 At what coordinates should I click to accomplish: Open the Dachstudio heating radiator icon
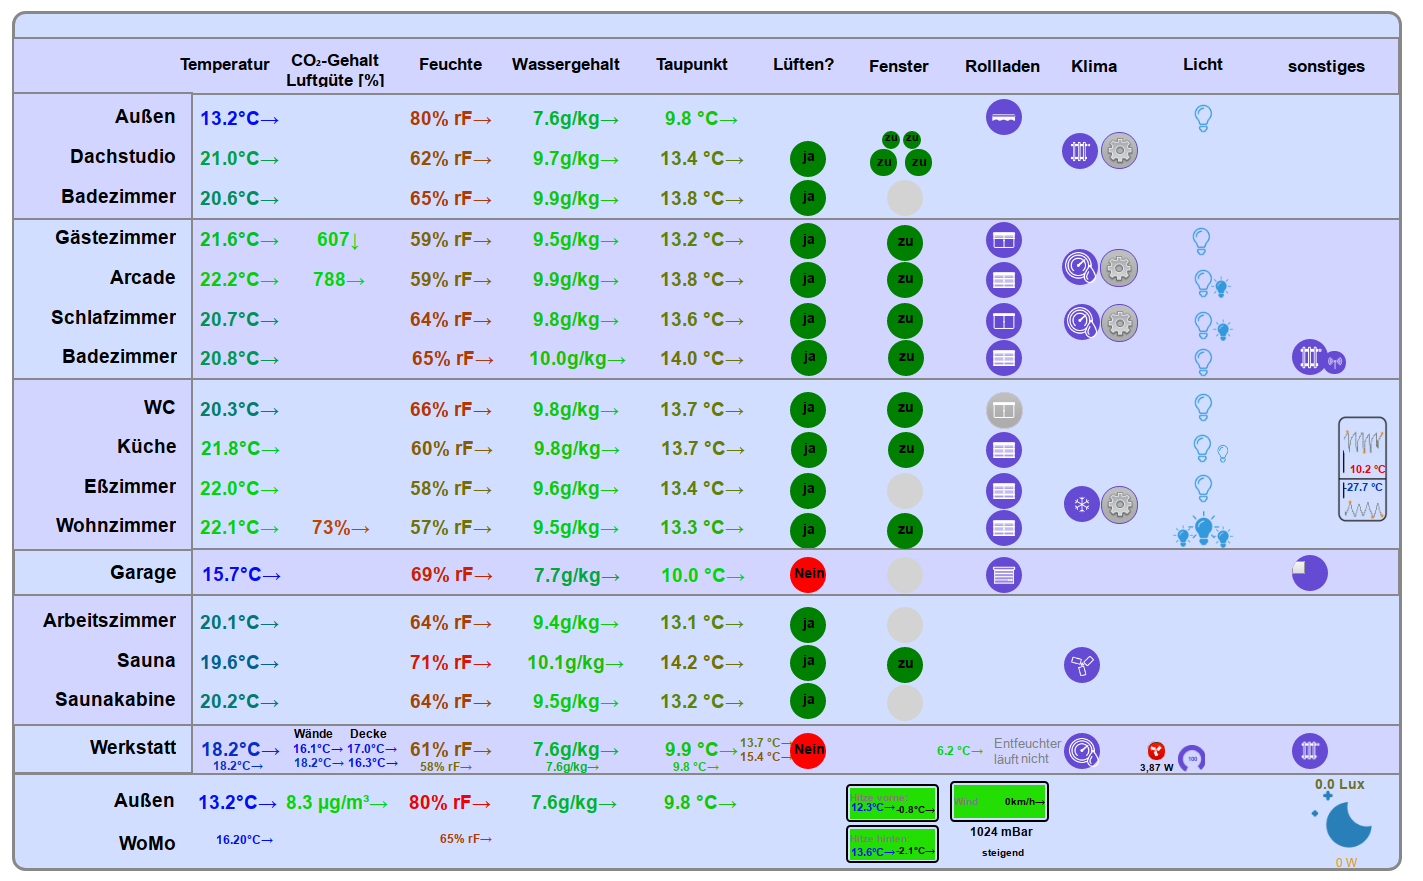(x=1080, y=151)
